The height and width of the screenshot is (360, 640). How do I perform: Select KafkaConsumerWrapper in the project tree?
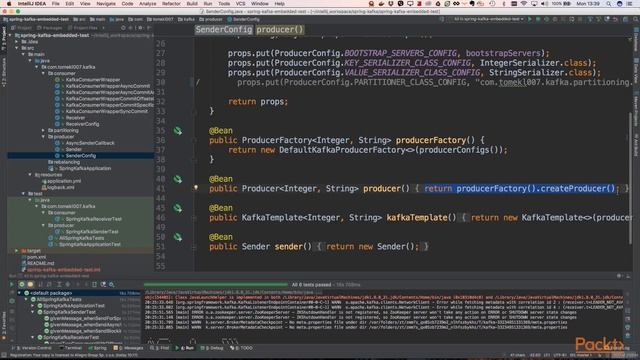[x=92, y=80]
